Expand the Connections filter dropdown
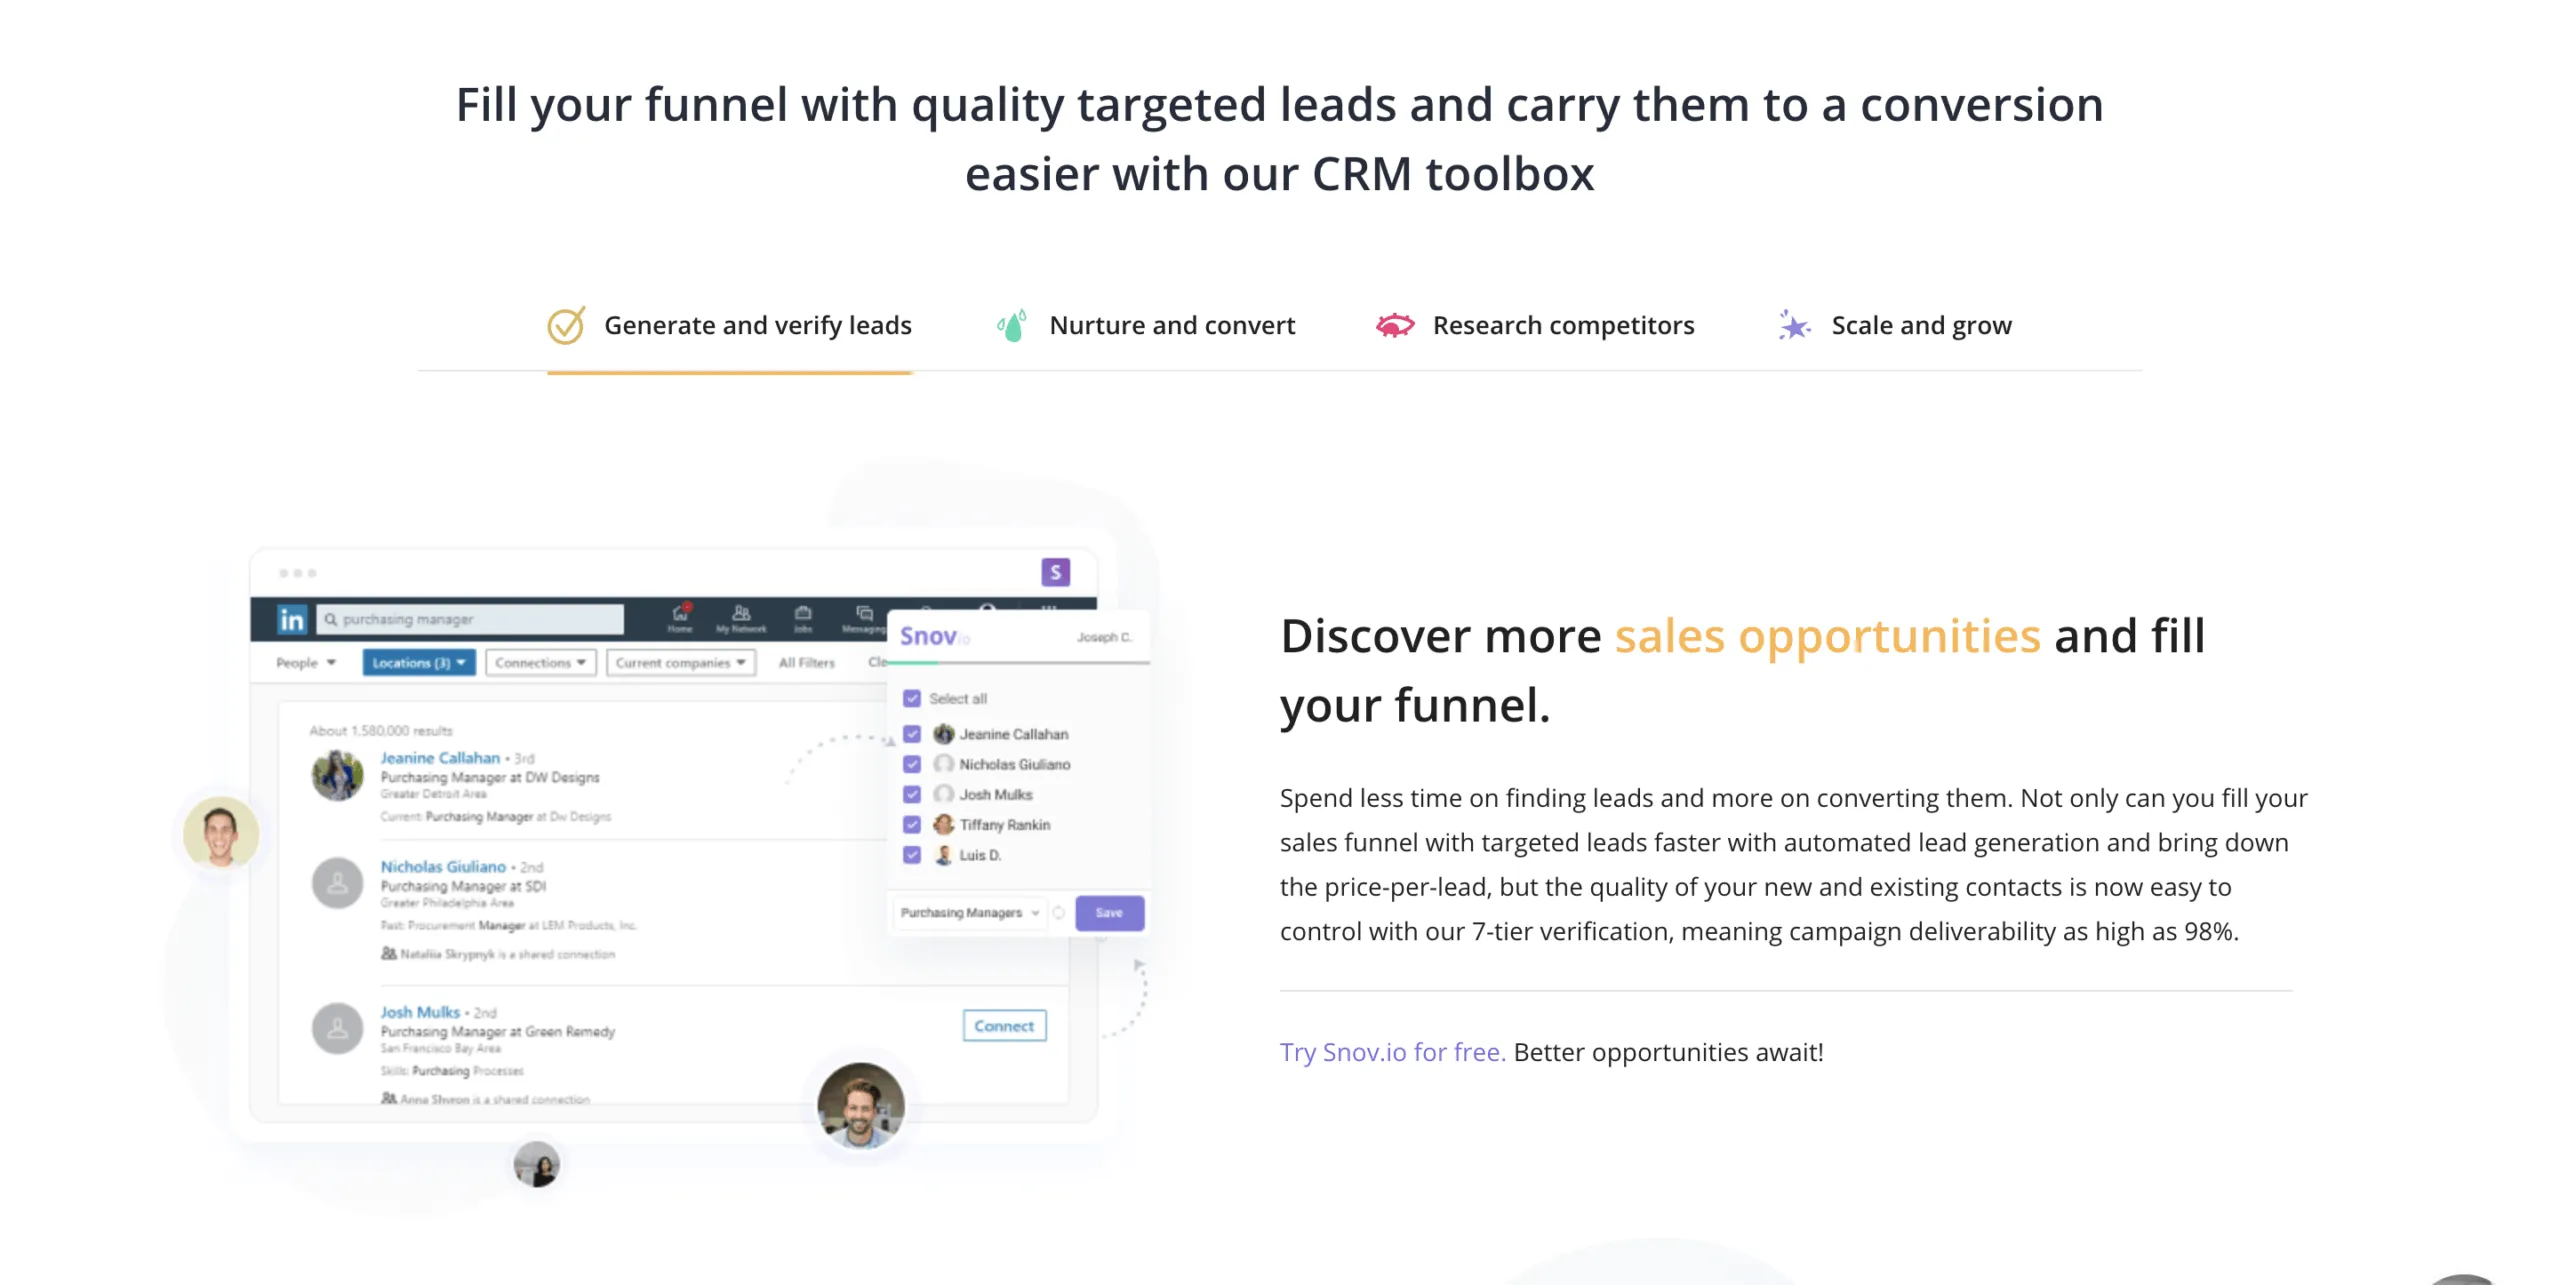 tap(541, 663)
